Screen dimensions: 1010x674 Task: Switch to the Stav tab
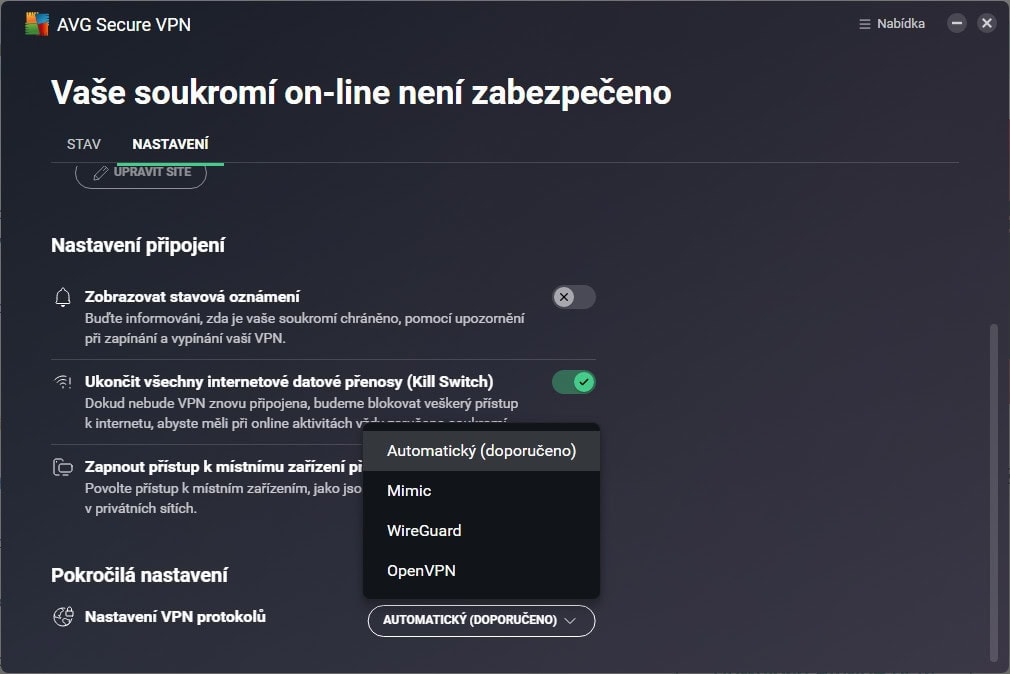(x=84, y=144)
